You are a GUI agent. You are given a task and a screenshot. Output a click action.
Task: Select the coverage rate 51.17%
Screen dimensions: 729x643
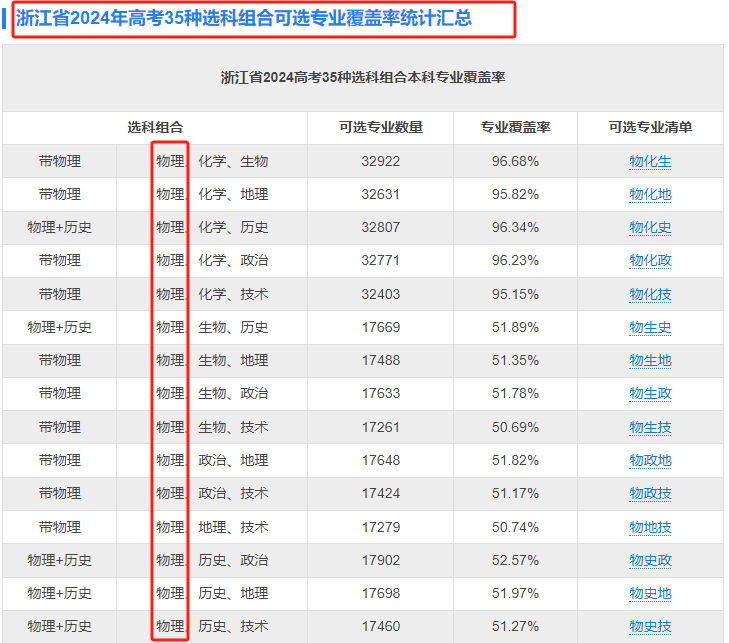point(515,493)
